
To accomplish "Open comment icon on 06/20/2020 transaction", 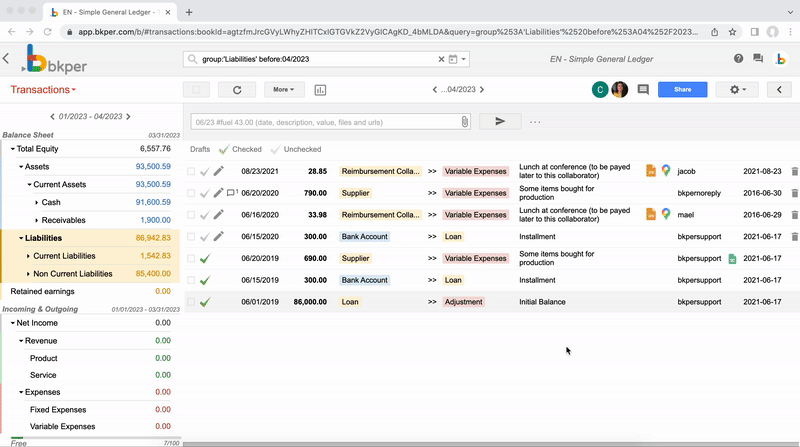I will point(231,192).
